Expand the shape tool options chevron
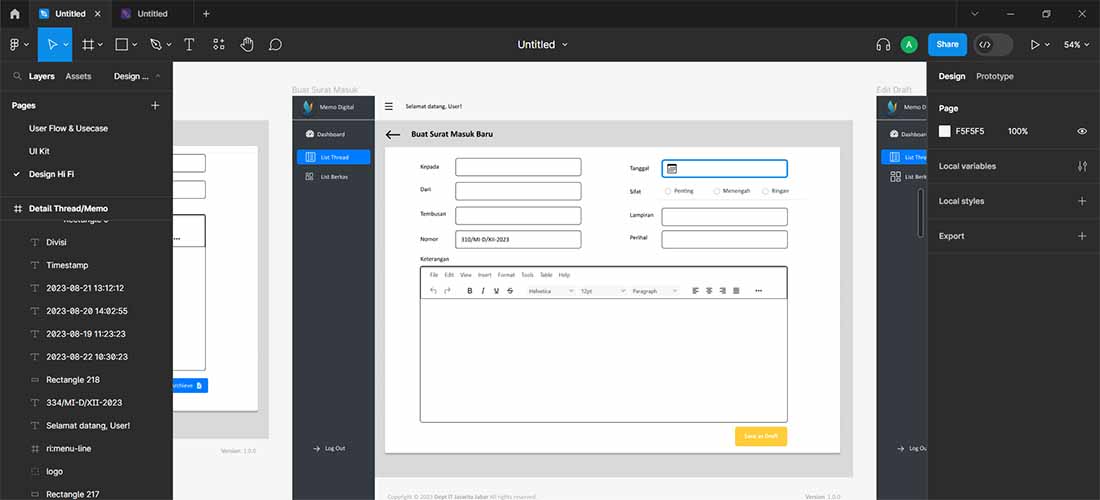 pos(135,44)
